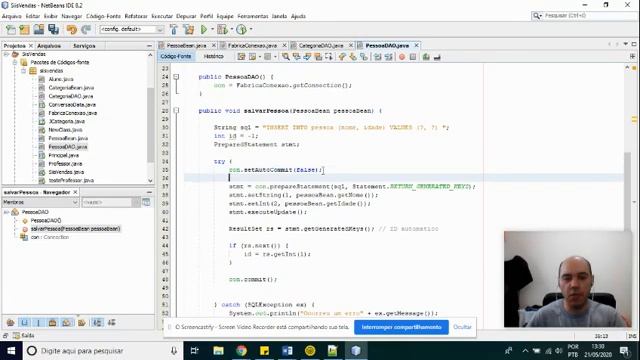Click the Redo arrow in the main toolbar

[86, 29]
